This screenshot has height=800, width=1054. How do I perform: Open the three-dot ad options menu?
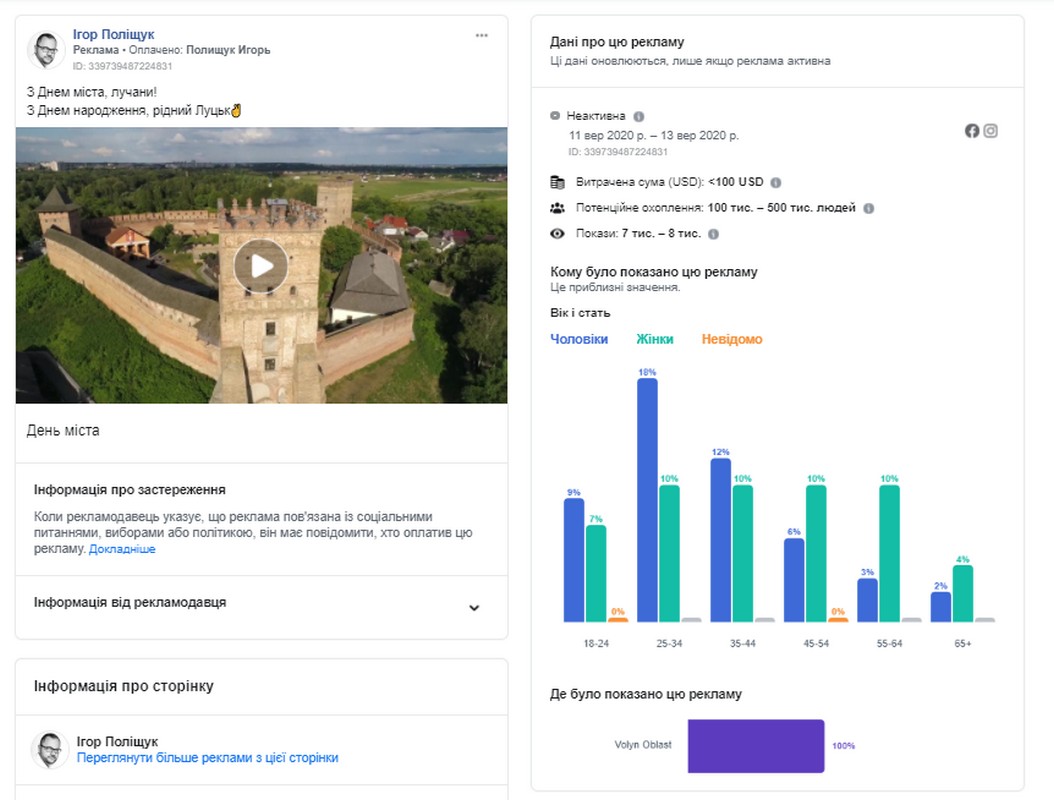(x=482, y=35)
